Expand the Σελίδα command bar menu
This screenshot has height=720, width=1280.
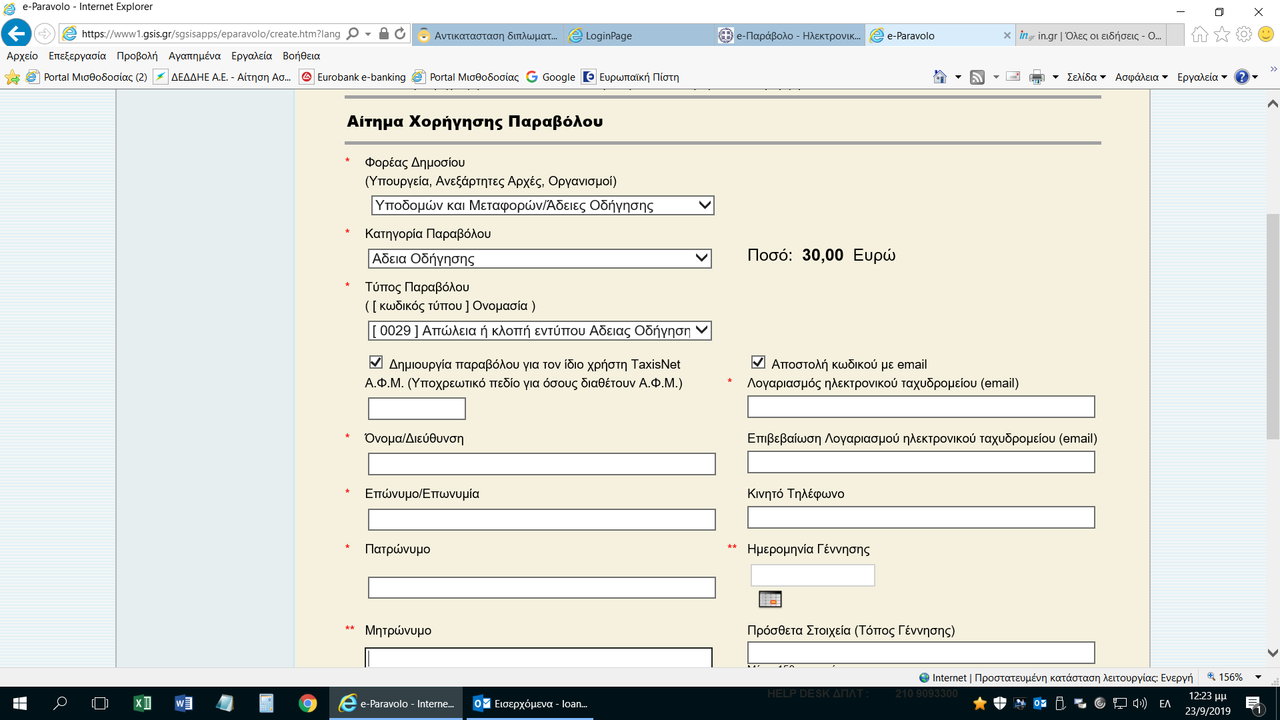[1086, 77]
